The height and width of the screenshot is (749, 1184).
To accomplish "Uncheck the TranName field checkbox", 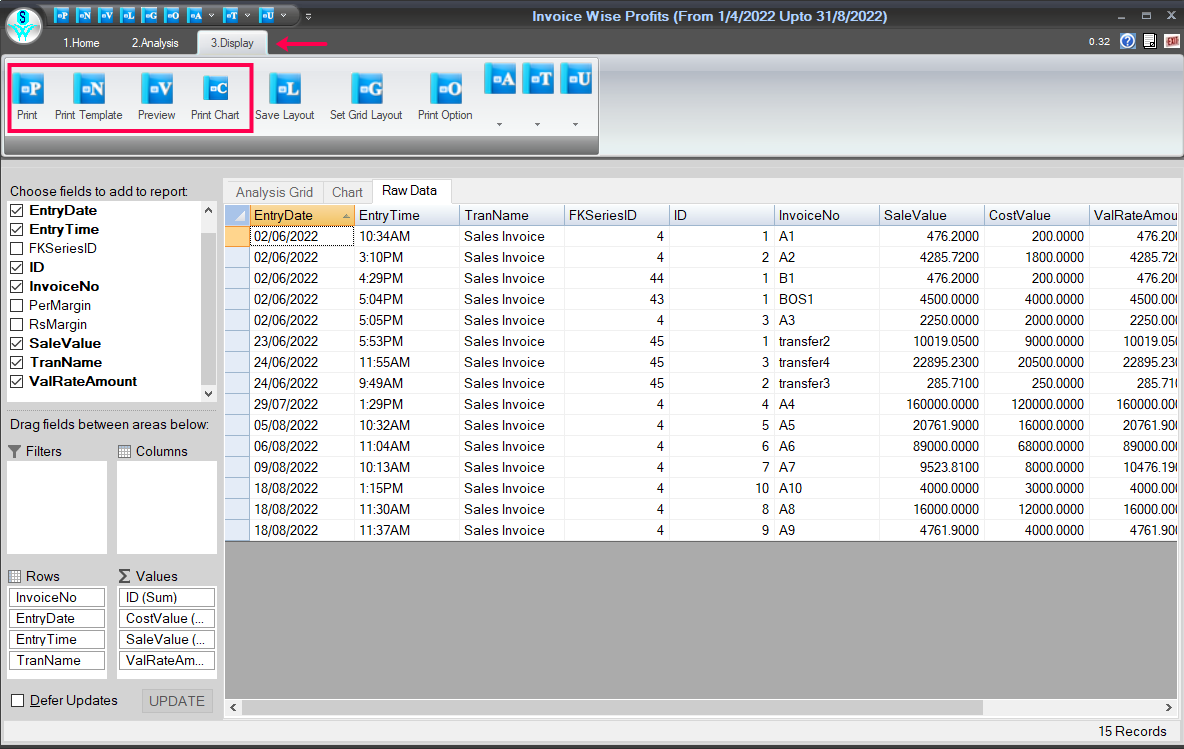I will click(x=17, y=362).
